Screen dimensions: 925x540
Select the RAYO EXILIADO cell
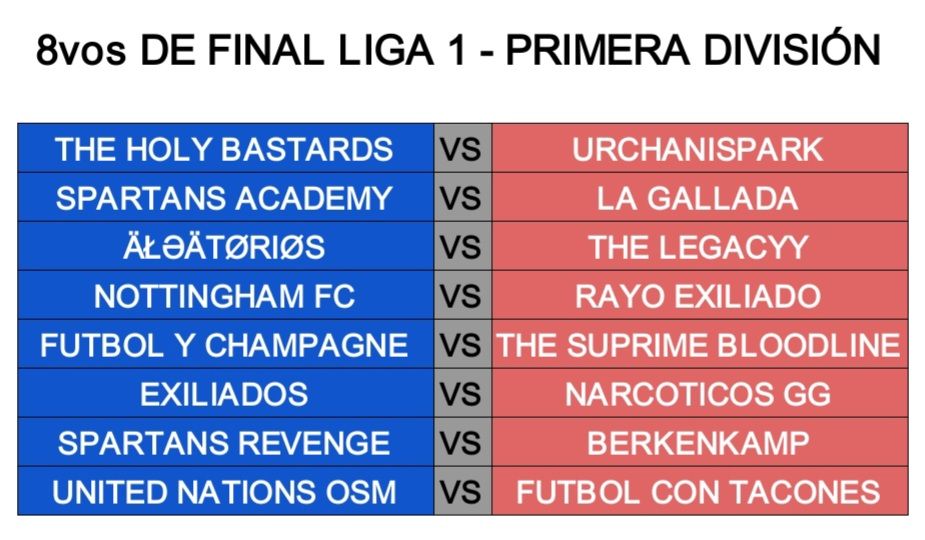point(700,295)
